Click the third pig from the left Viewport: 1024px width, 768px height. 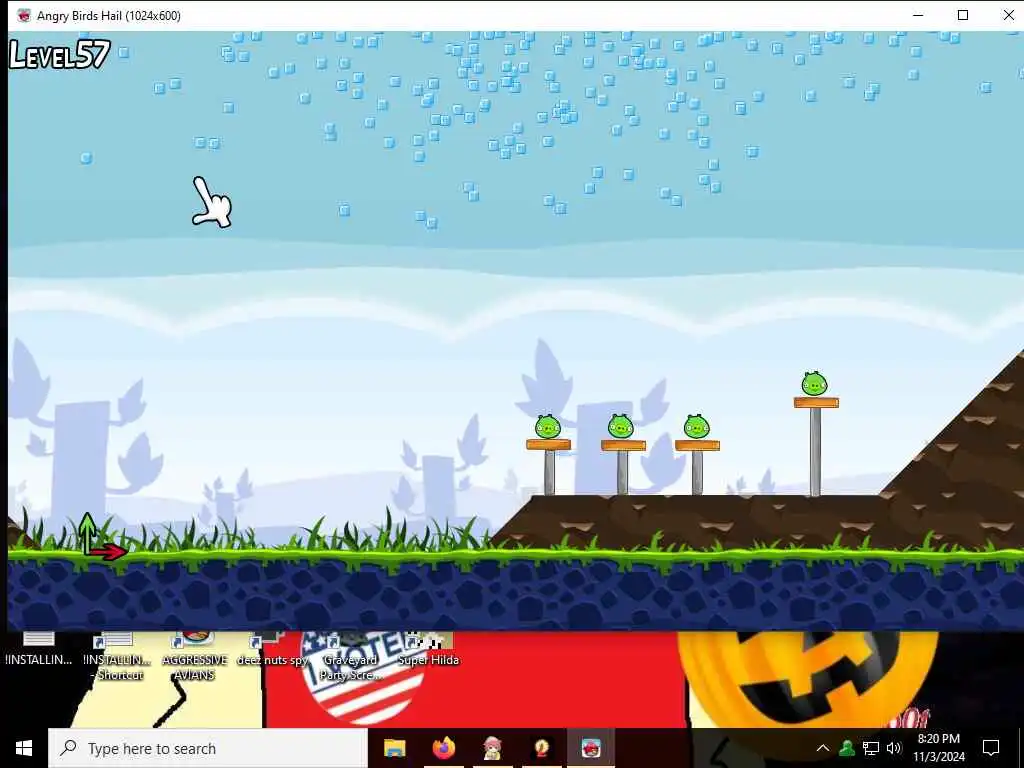[696, 426]
